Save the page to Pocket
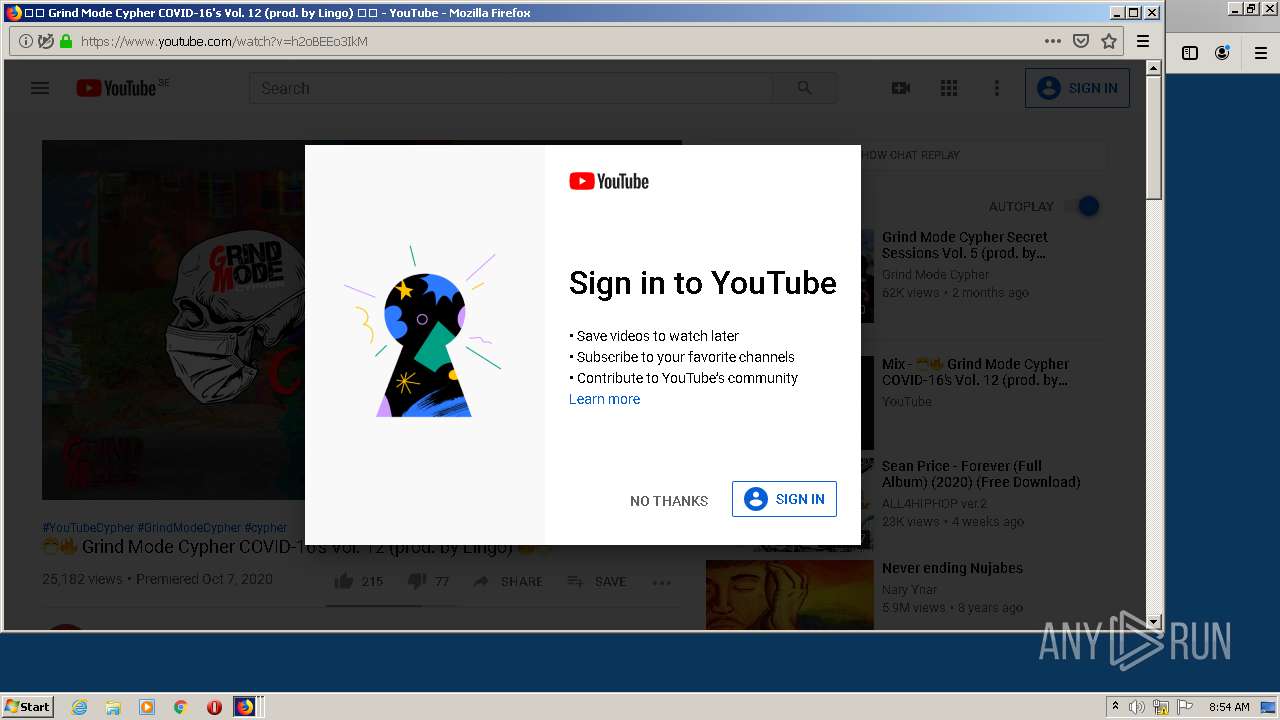This screenshot has height=720, width=1280. click(x=1081, y=41)
